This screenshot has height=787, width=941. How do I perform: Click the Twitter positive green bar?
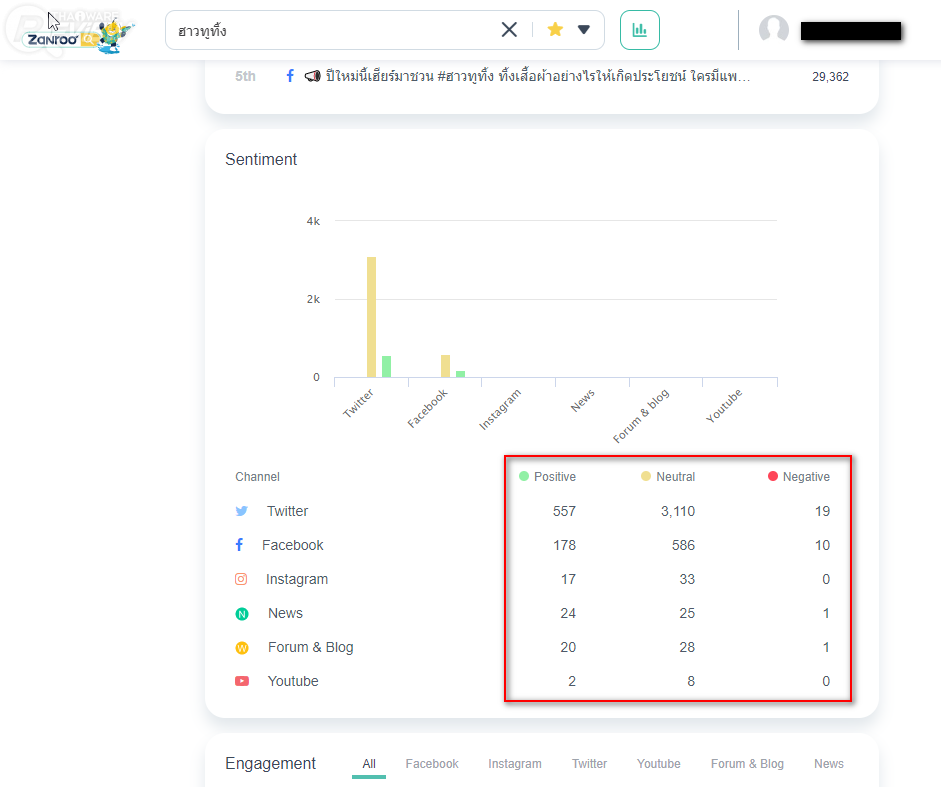click(386, 367)
